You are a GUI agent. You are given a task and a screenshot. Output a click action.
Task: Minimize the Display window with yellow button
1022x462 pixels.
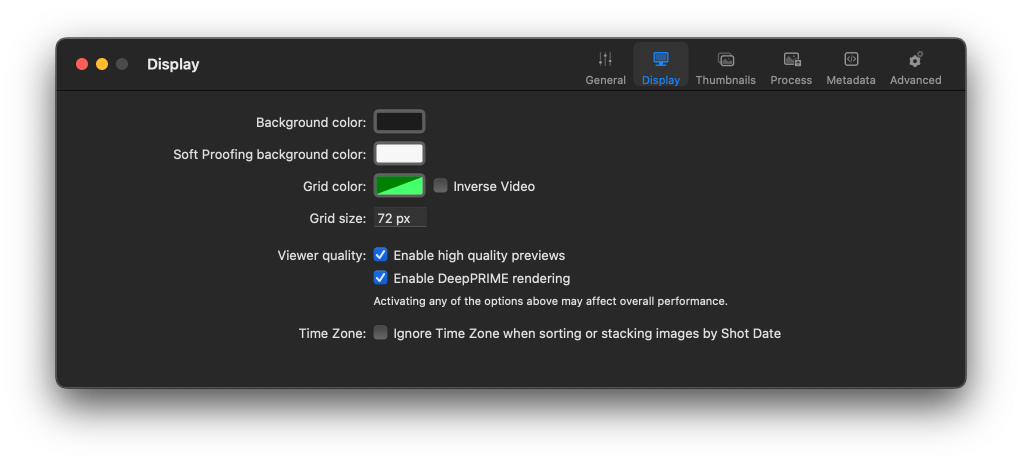click(x=102, y=64)
